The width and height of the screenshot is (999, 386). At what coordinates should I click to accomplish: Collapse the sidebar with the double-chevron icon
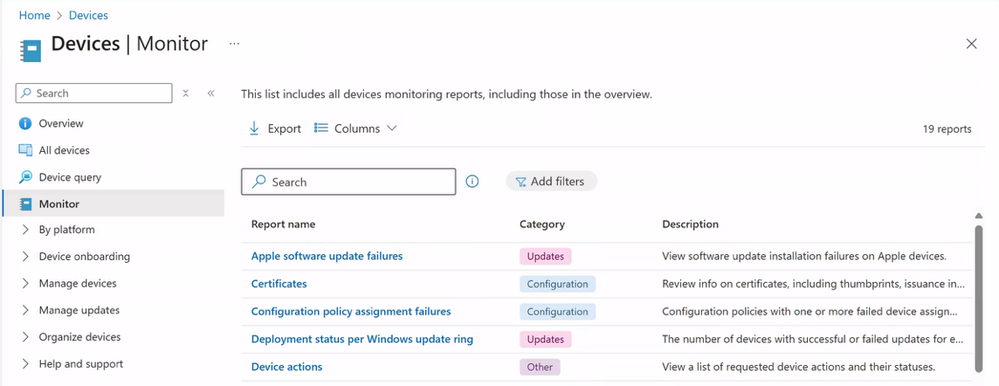(x=211, y=93)
